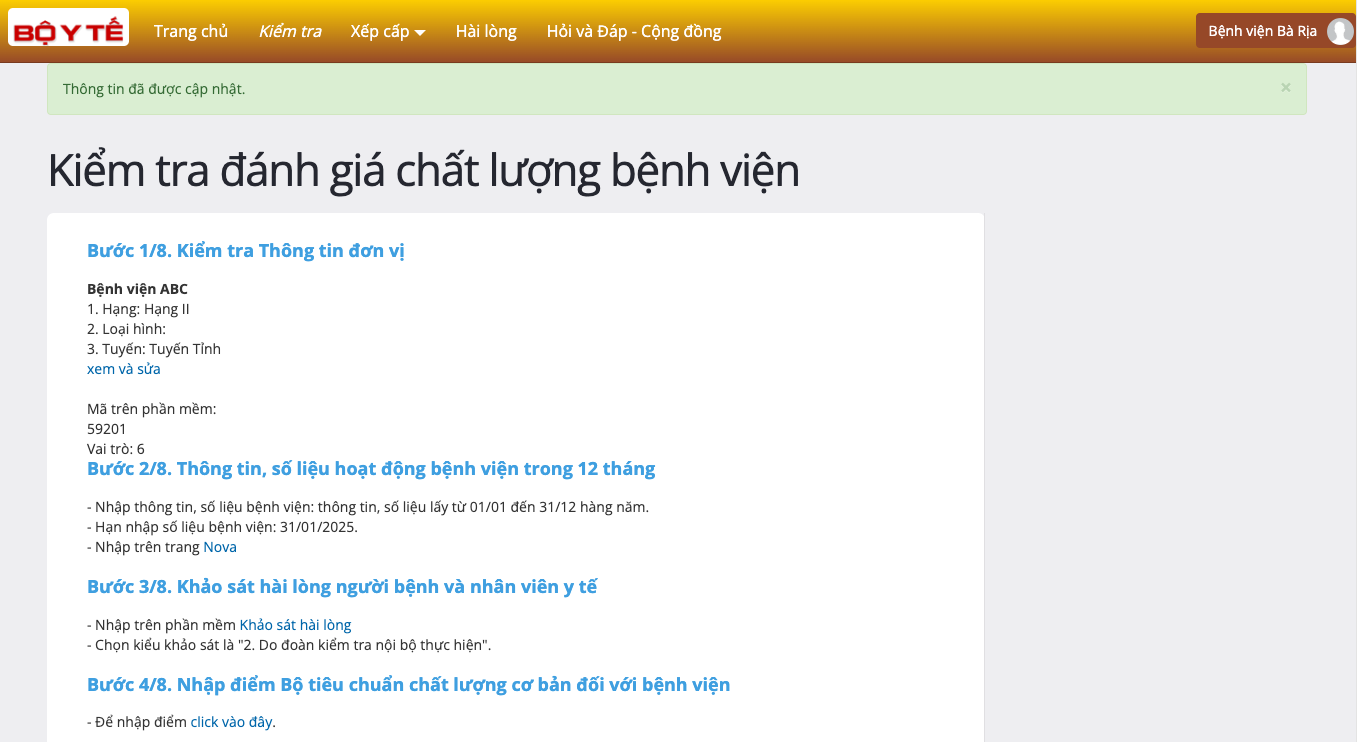The height and width of the screenshot is (742, 1357).
Task: Click the 'Thông tin đã được cập nhật' message
Action: 154,89
